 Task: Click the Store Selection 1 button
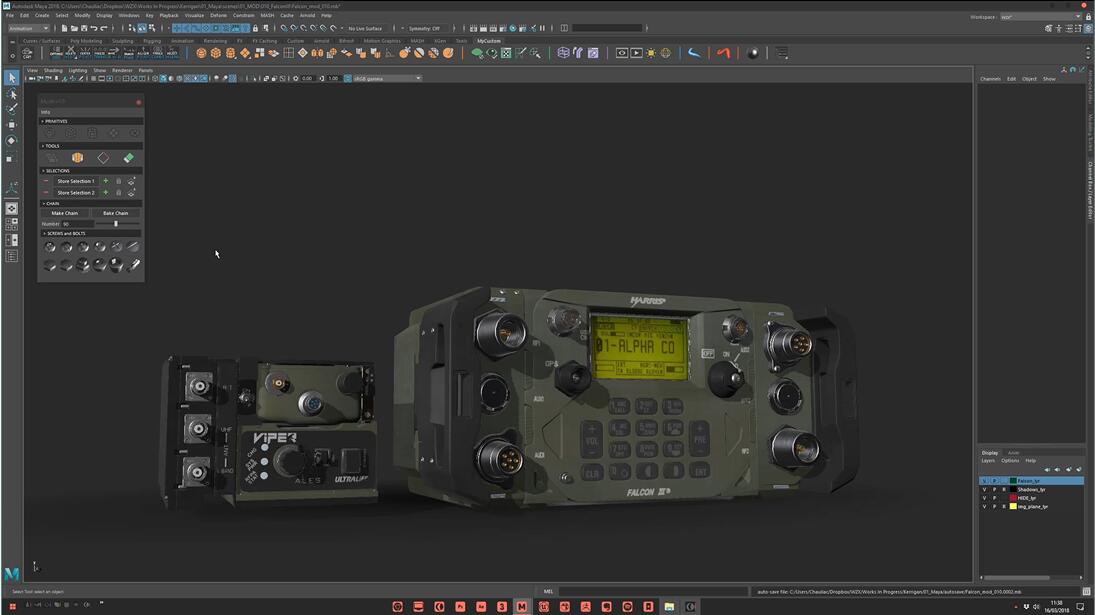tap(75, 181)
